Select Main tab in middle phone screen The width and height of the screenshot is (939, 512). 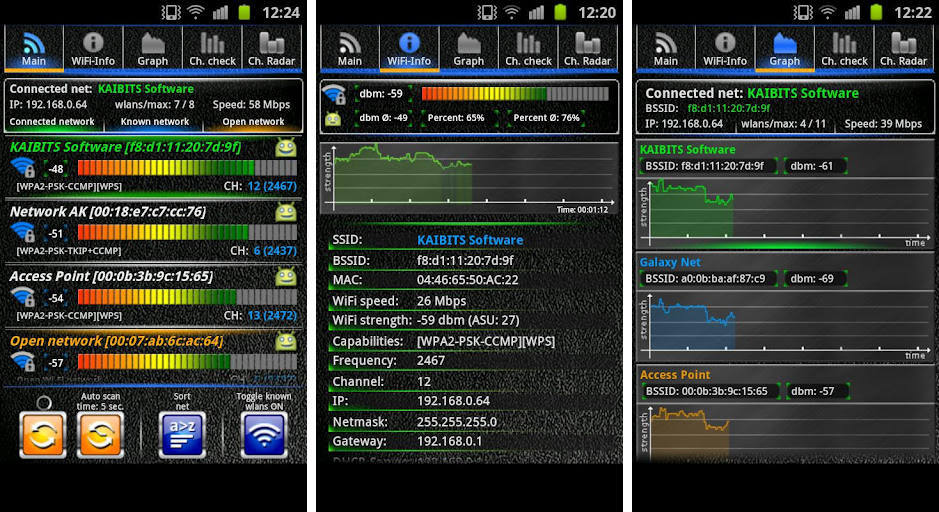pos(350,49)
